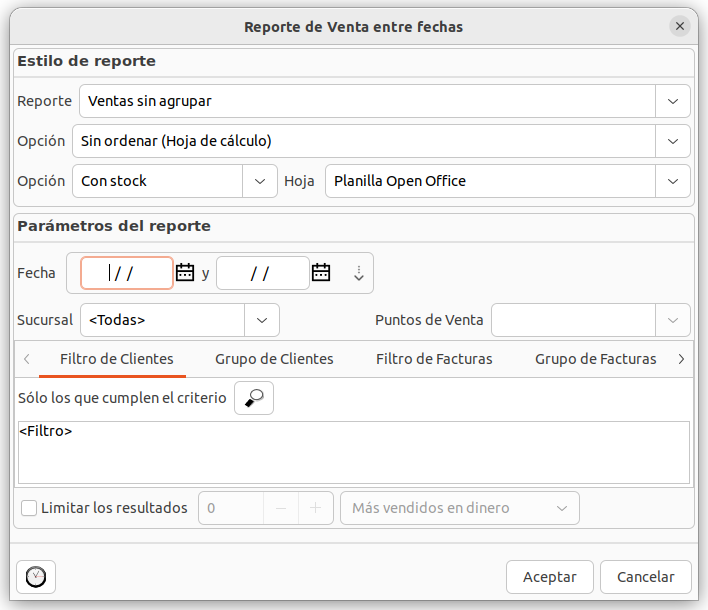This screenshot has width=708, height=610.
Task: Expand the 'Con stock' option dropdown
Action: pyautogui.click(x=260, y=181)
